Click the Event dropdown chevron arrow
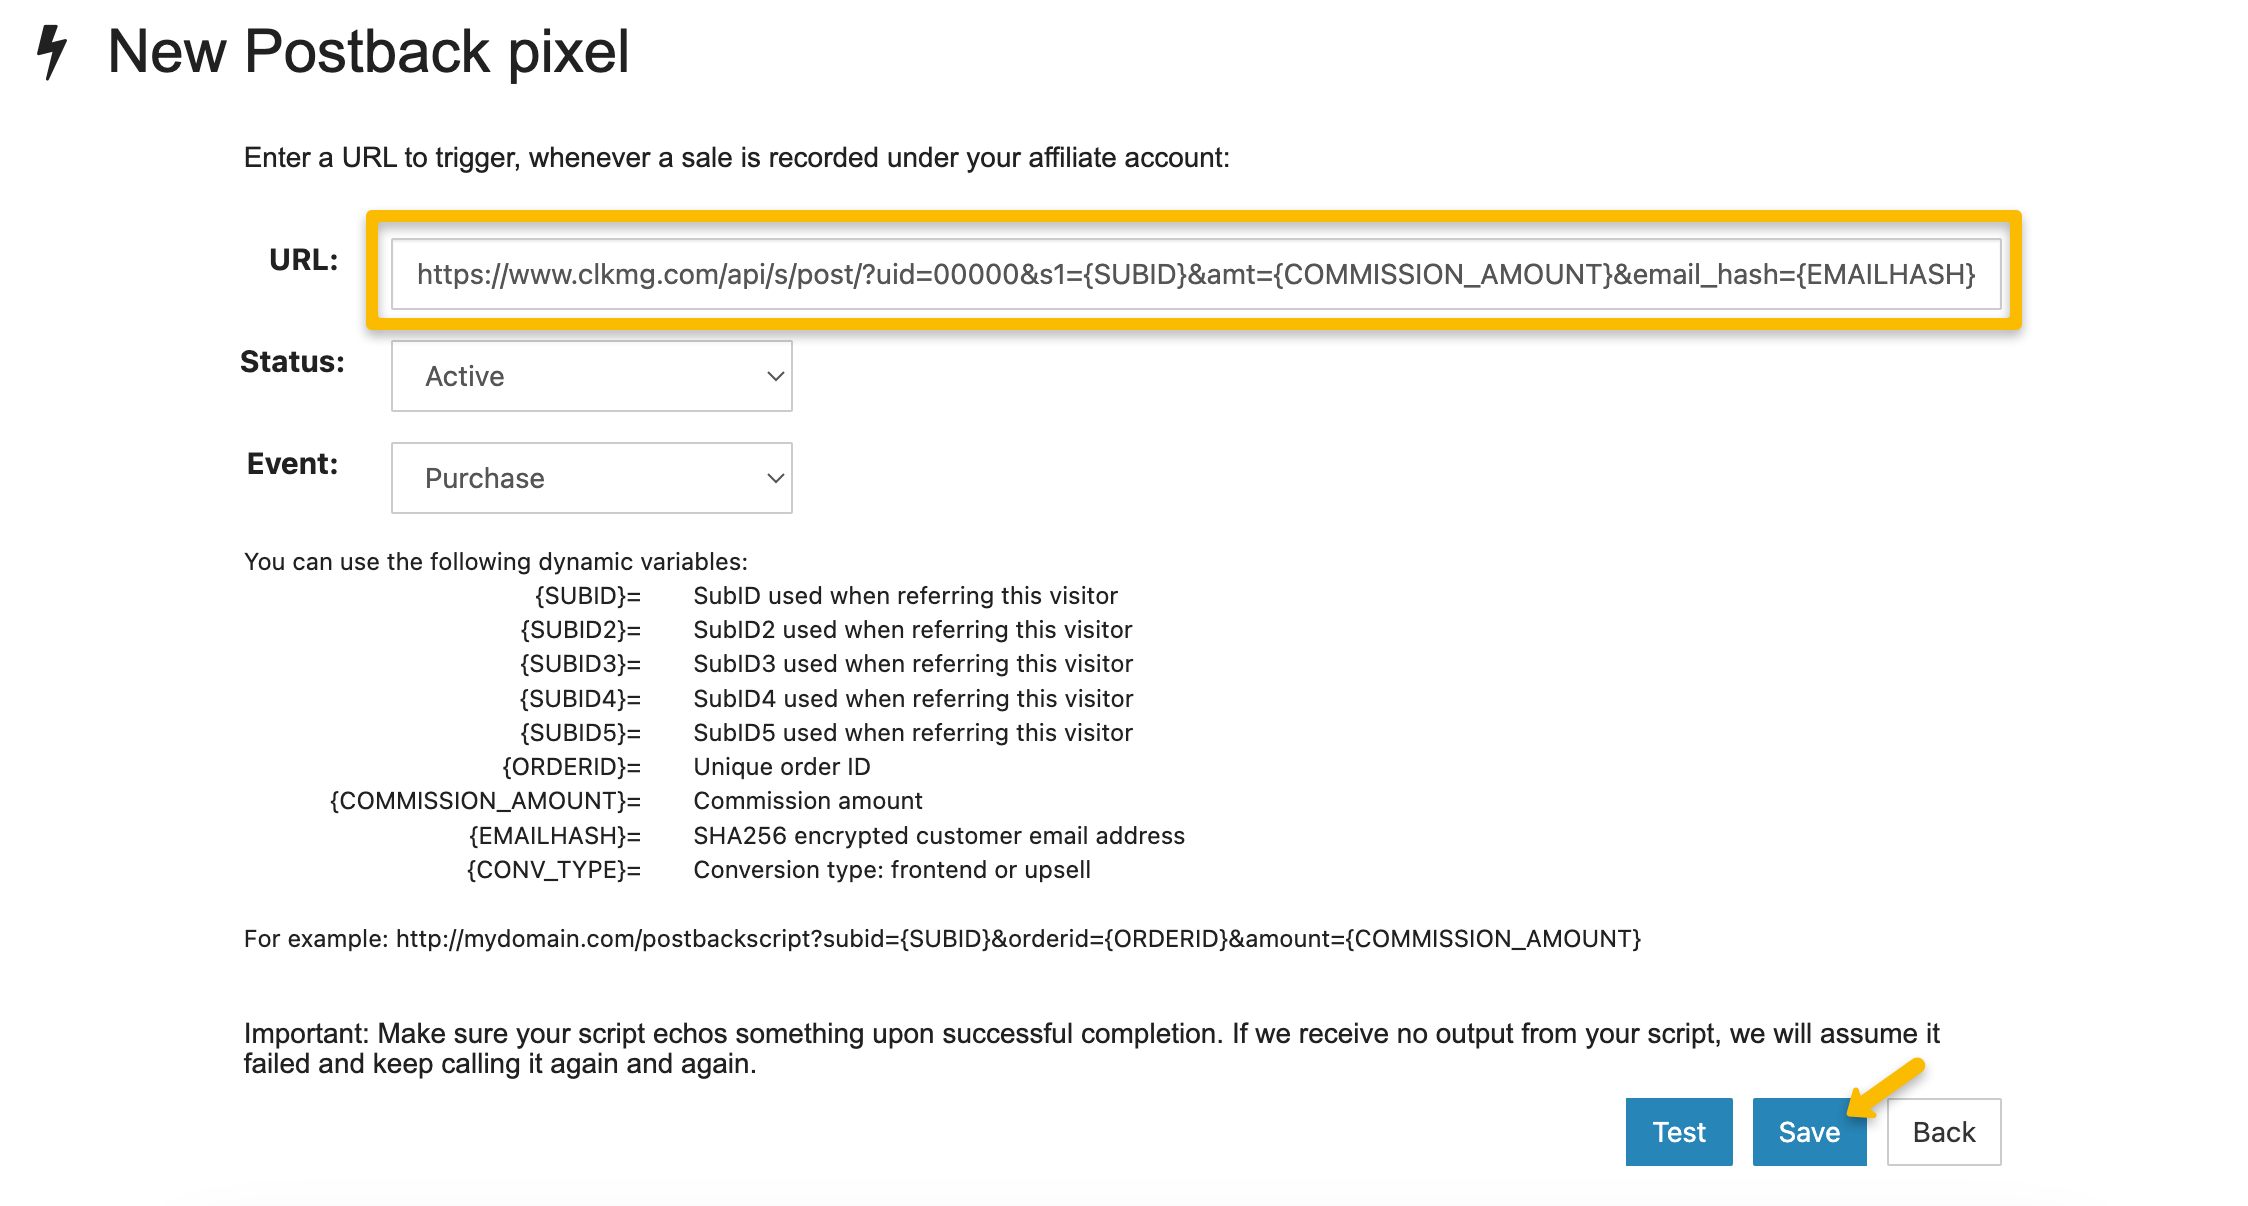The image size is (2248, 1206). tap(775, 478)
